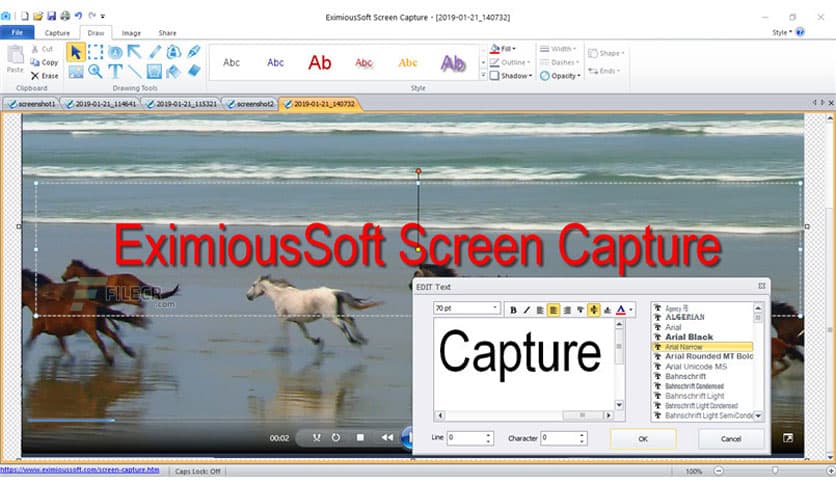Image resolution: width=836 pixels, height=484 pixels.
Task: Click the camera capture app icon
Action: tap(5, 16)
